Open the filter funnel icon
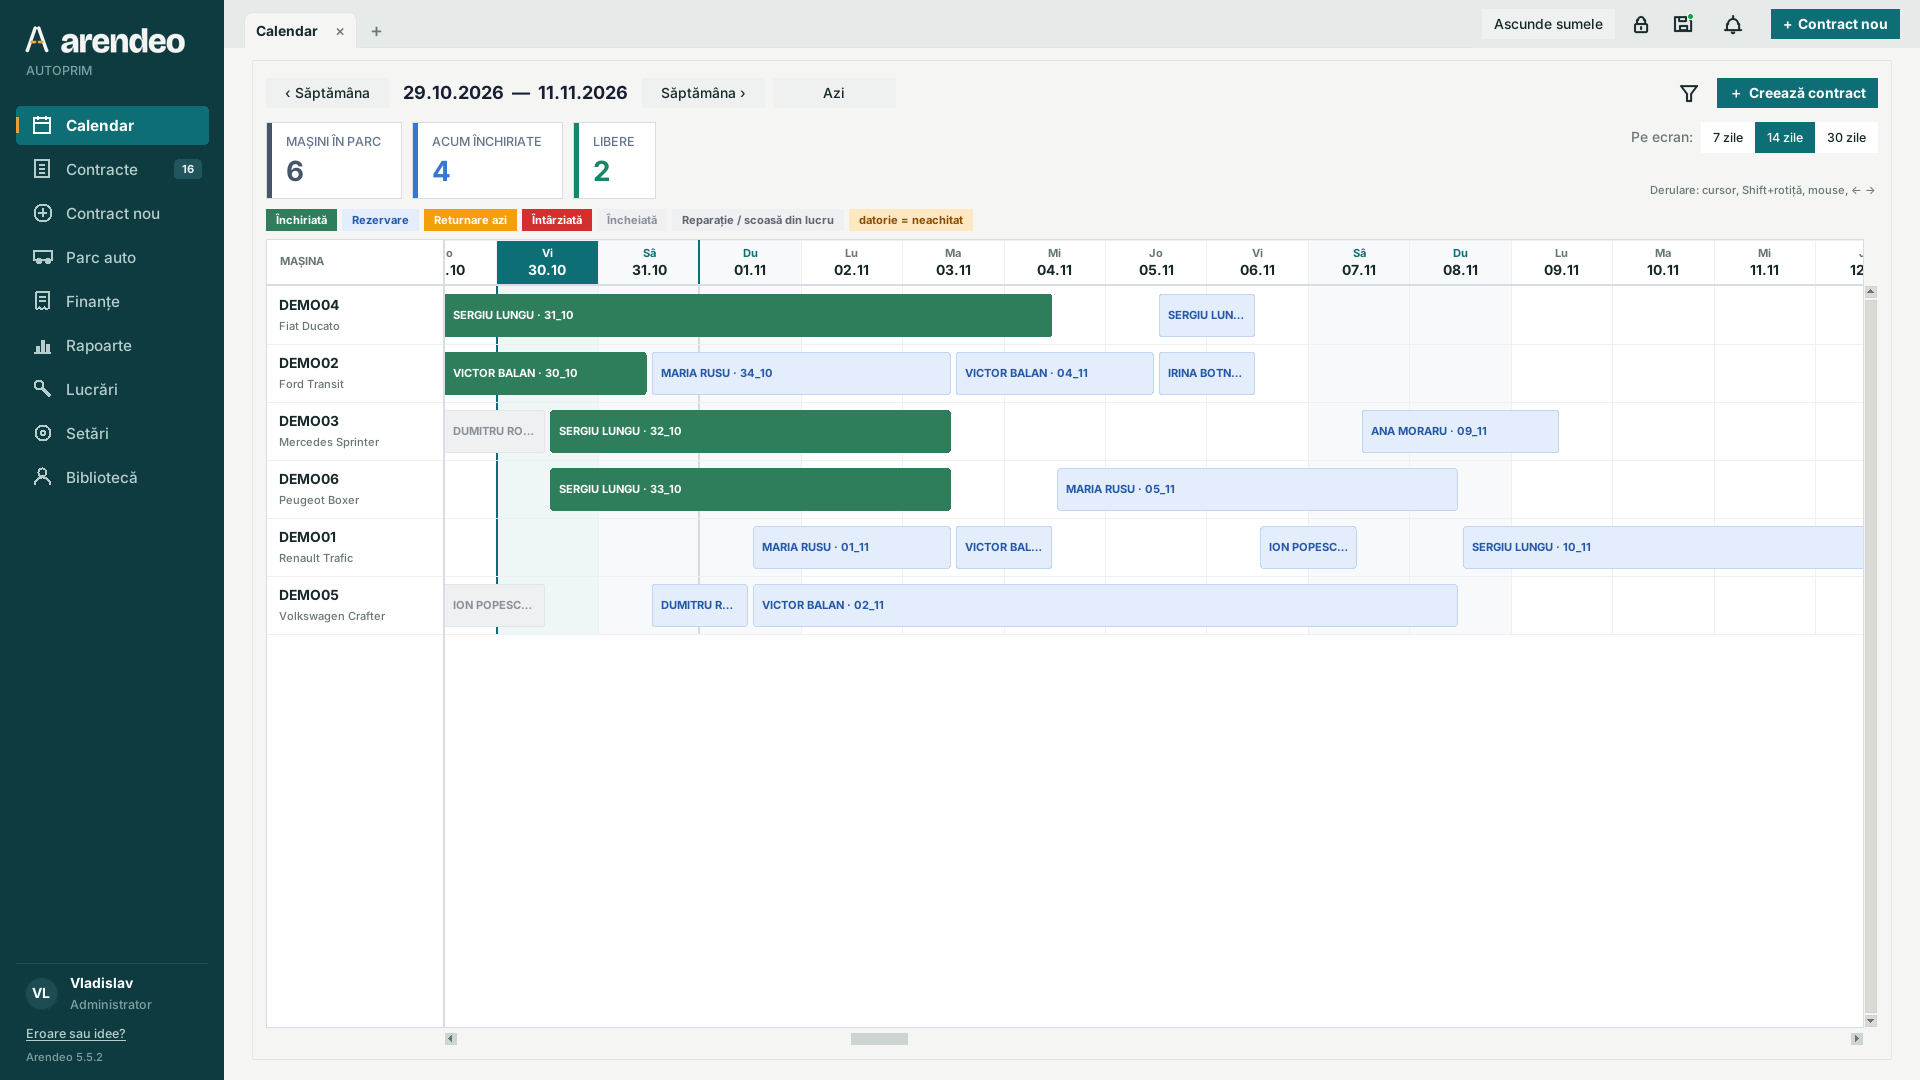 1689,93
